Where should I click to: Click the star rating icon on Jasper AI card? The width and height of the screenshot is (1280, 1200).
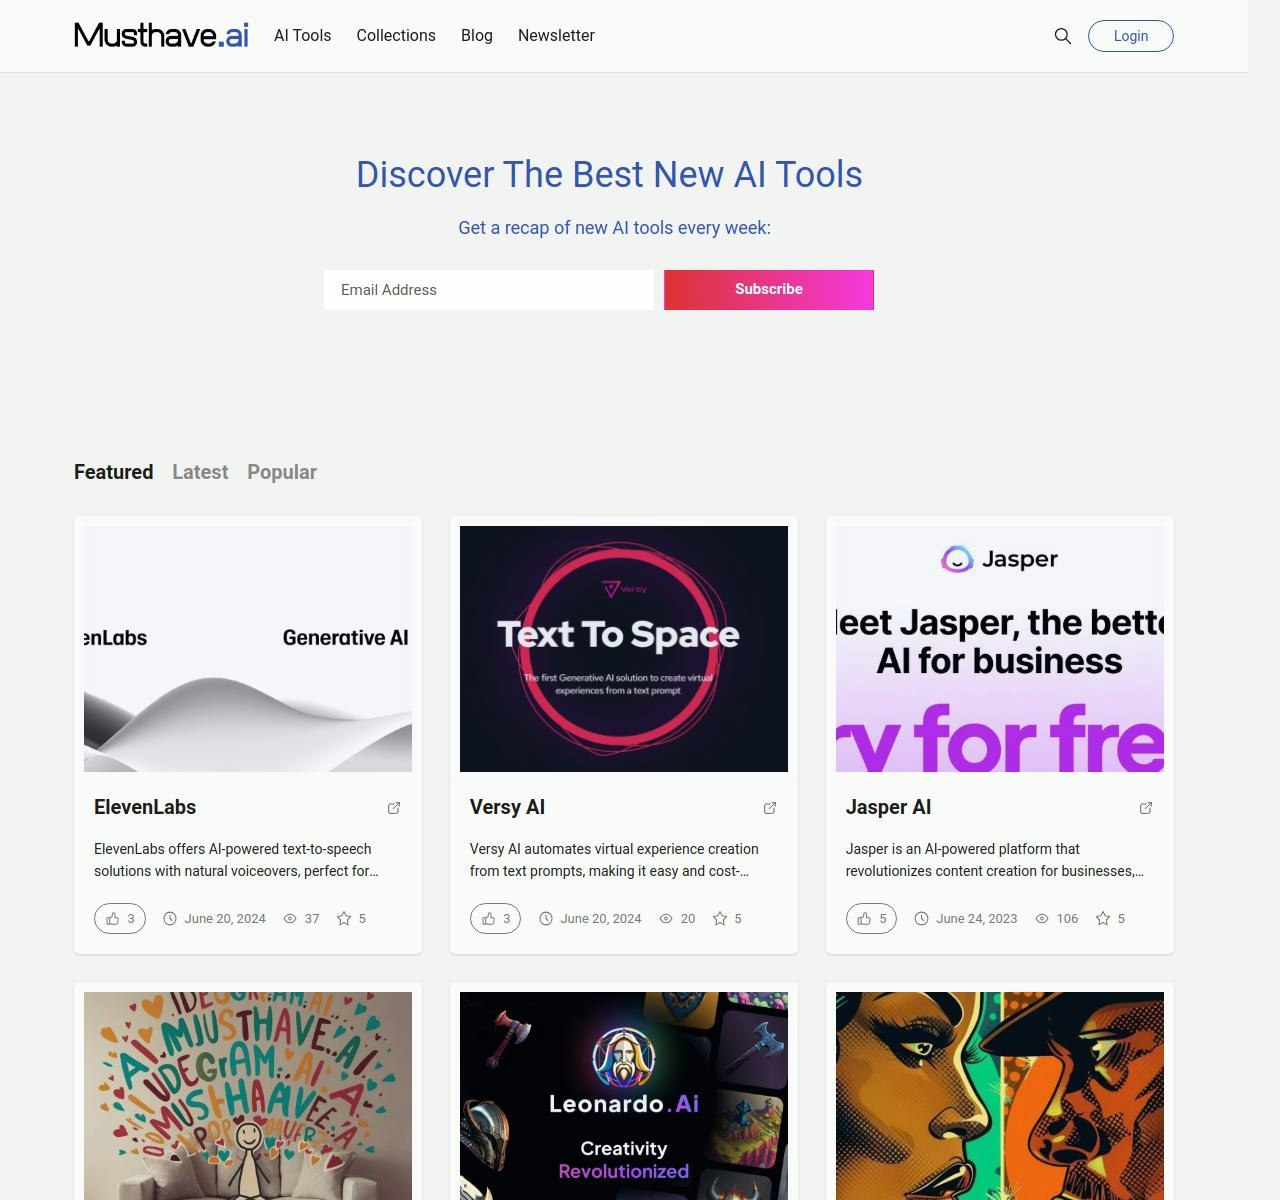[1103, 918]
